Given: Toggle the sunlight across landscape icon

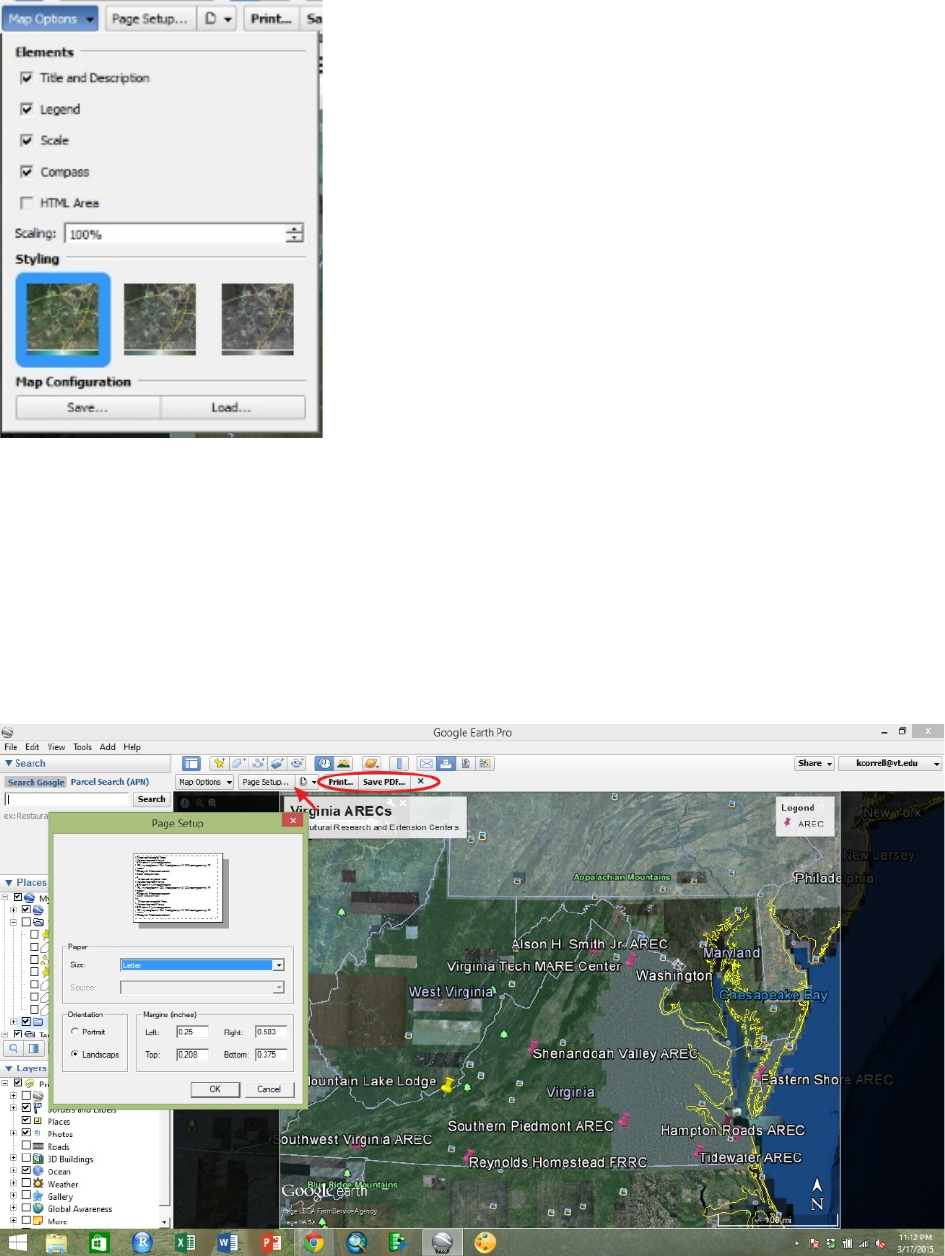Looking at the screenshot, I should pos(343,764).
